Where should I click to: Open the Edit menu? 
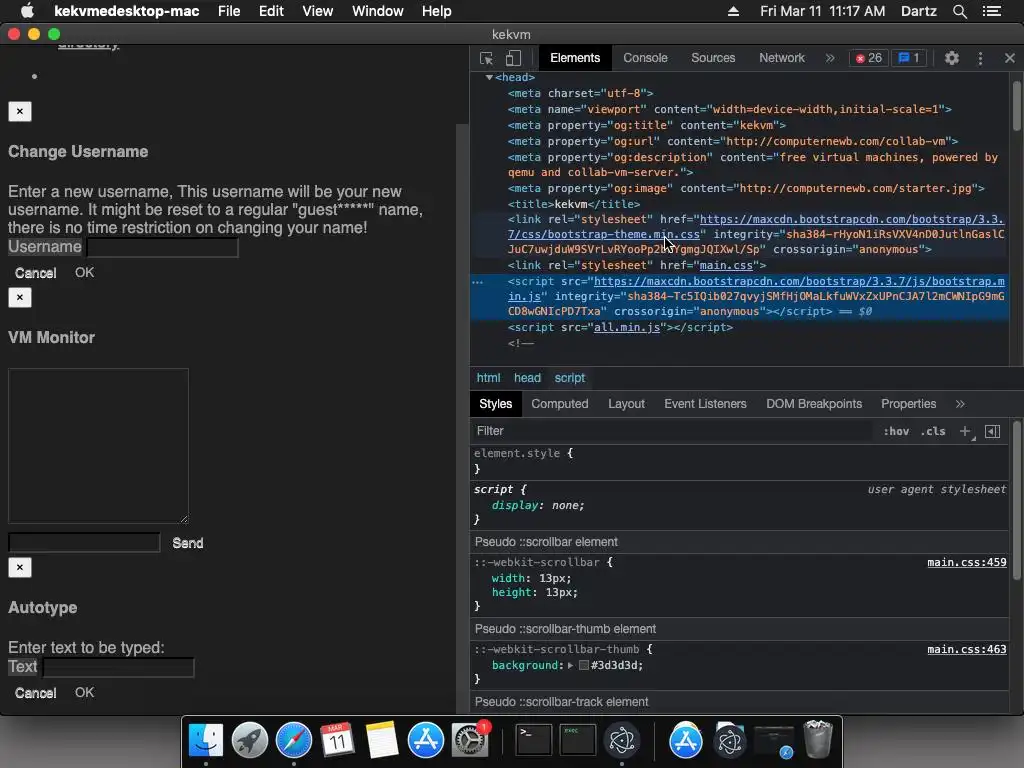(271, 11)
